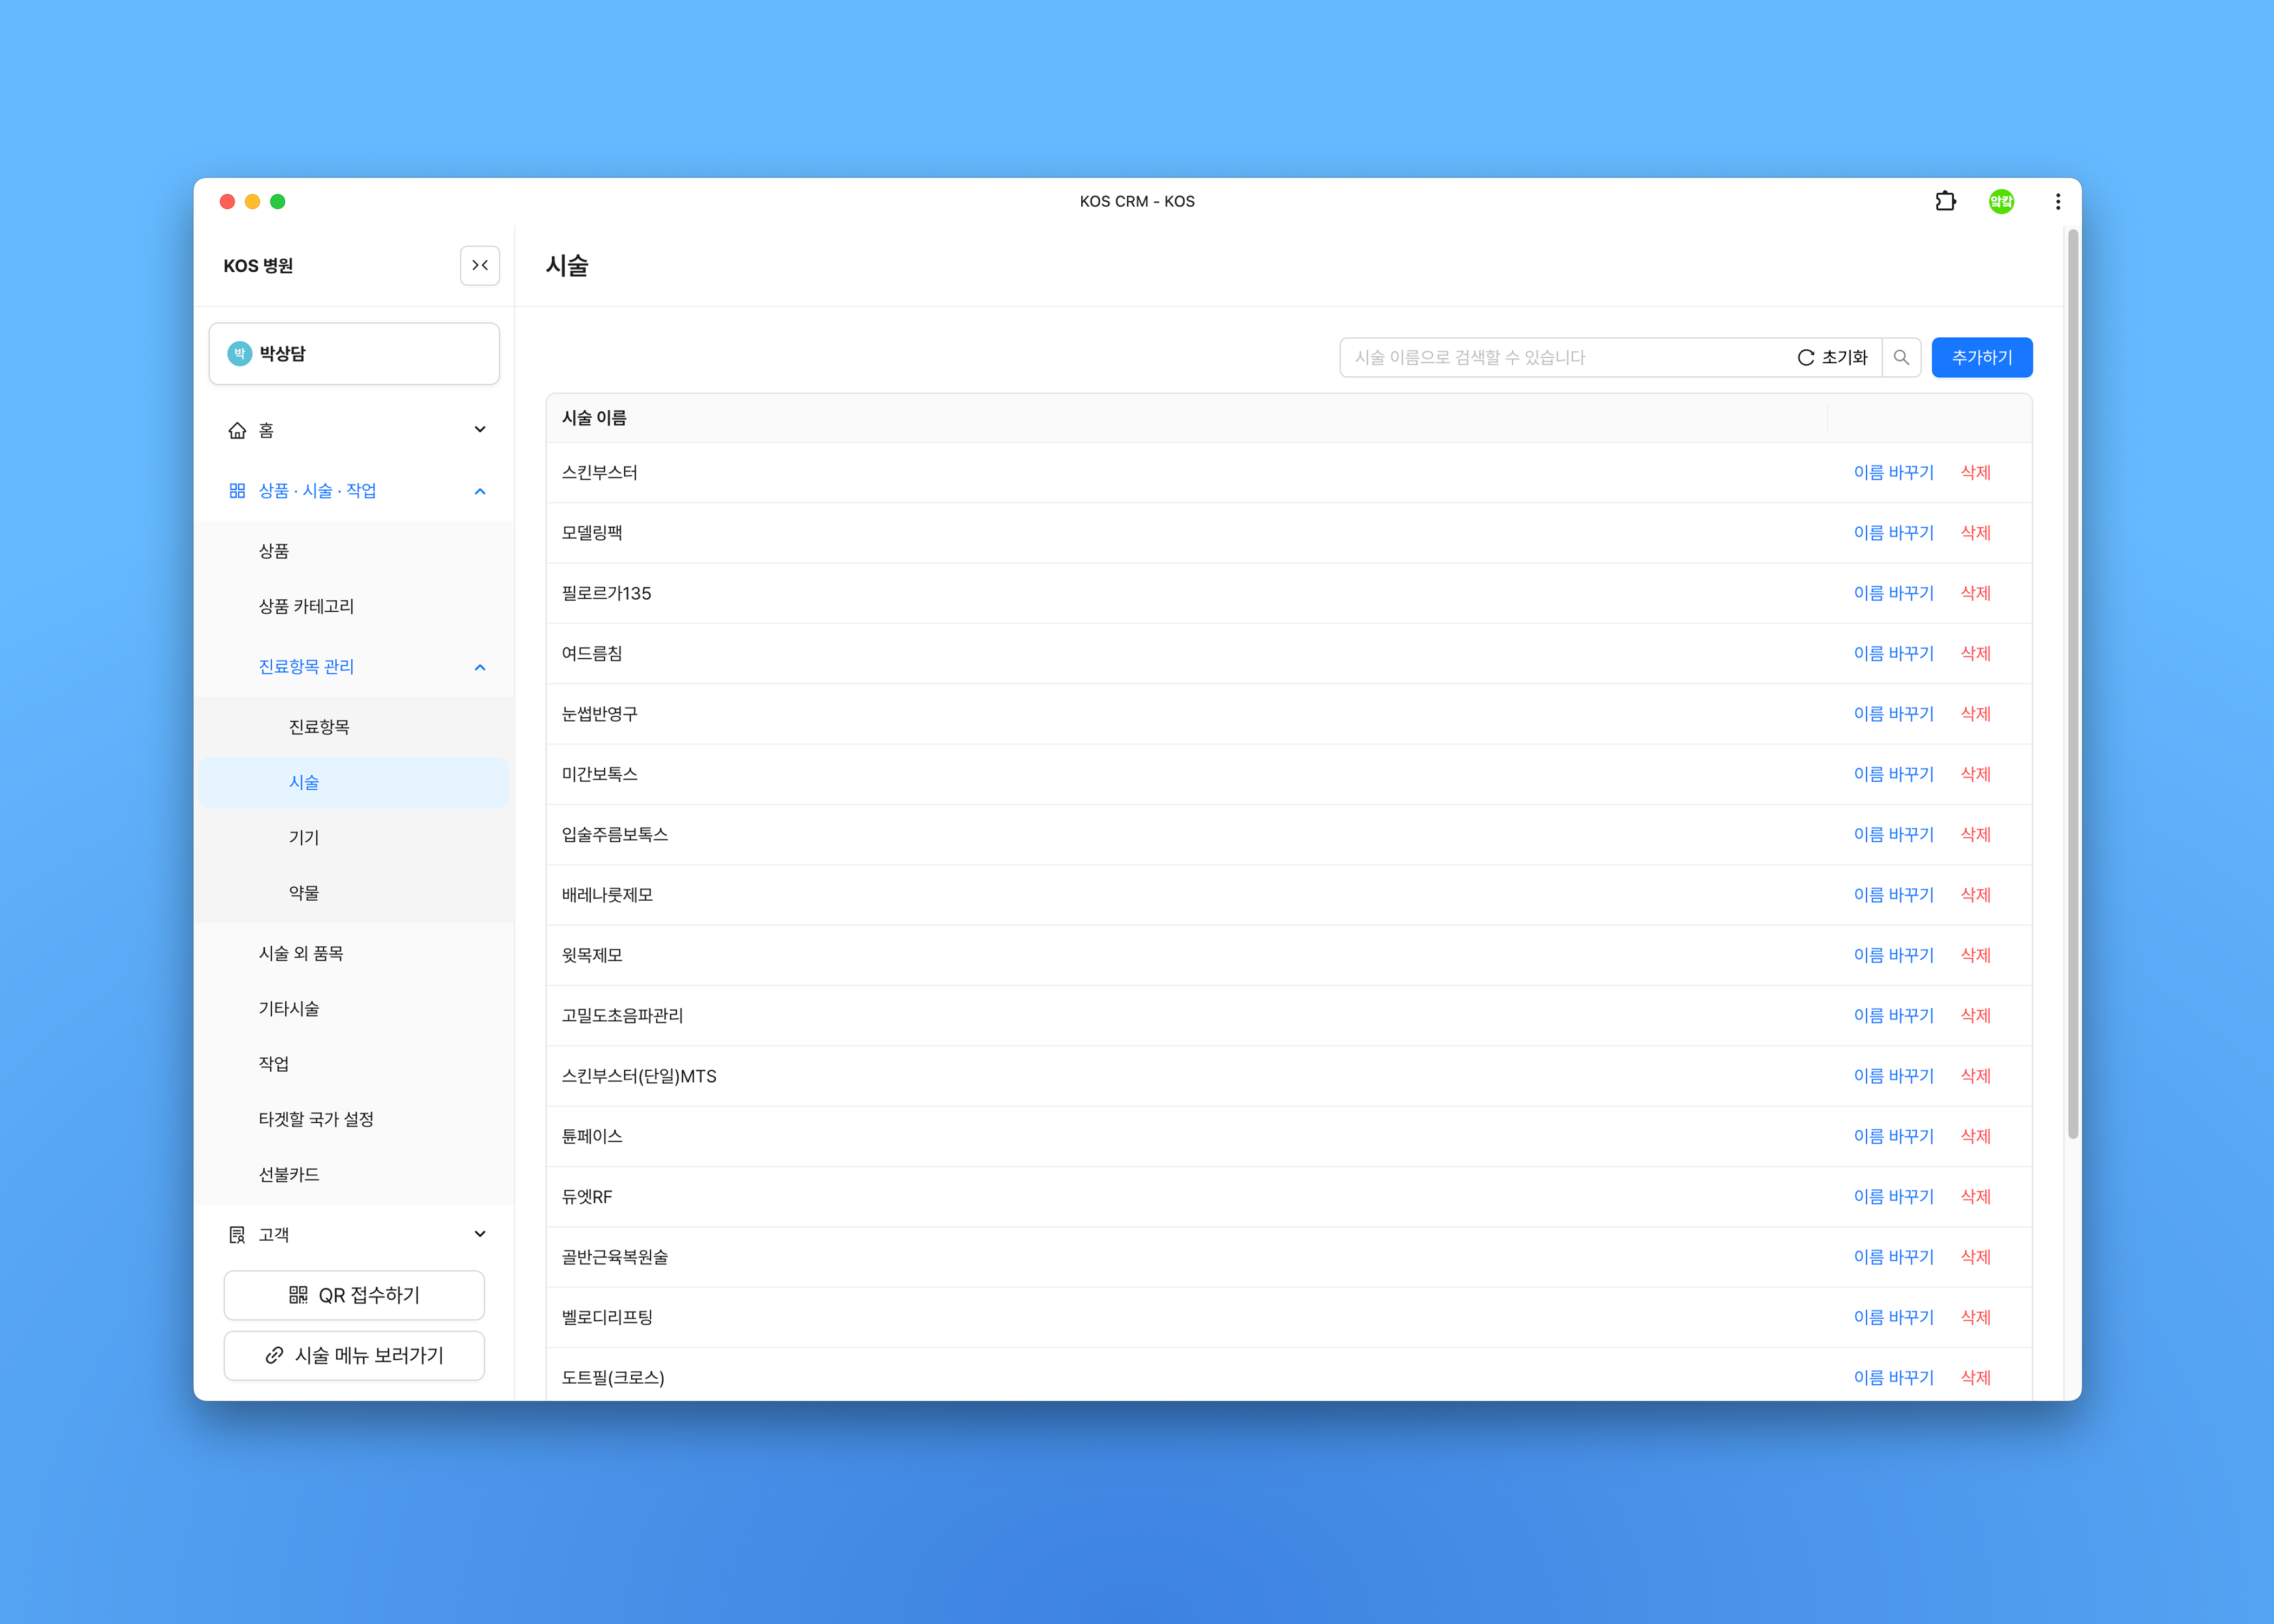The width and height of the screenshot is (2274, 1624).
Task: Click the grid icon beside 상품 · 시술 · 작업
Action: tap(237, 491)
